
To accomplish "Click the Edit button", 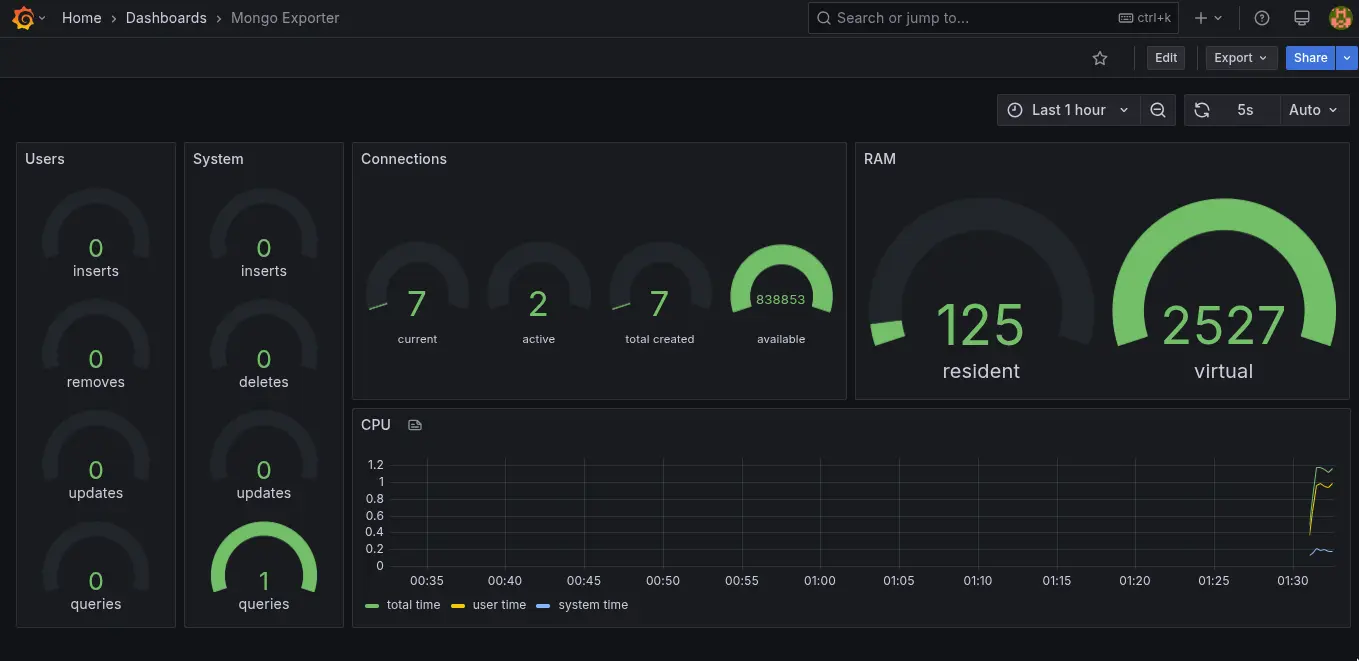I will coord(1164,58).
